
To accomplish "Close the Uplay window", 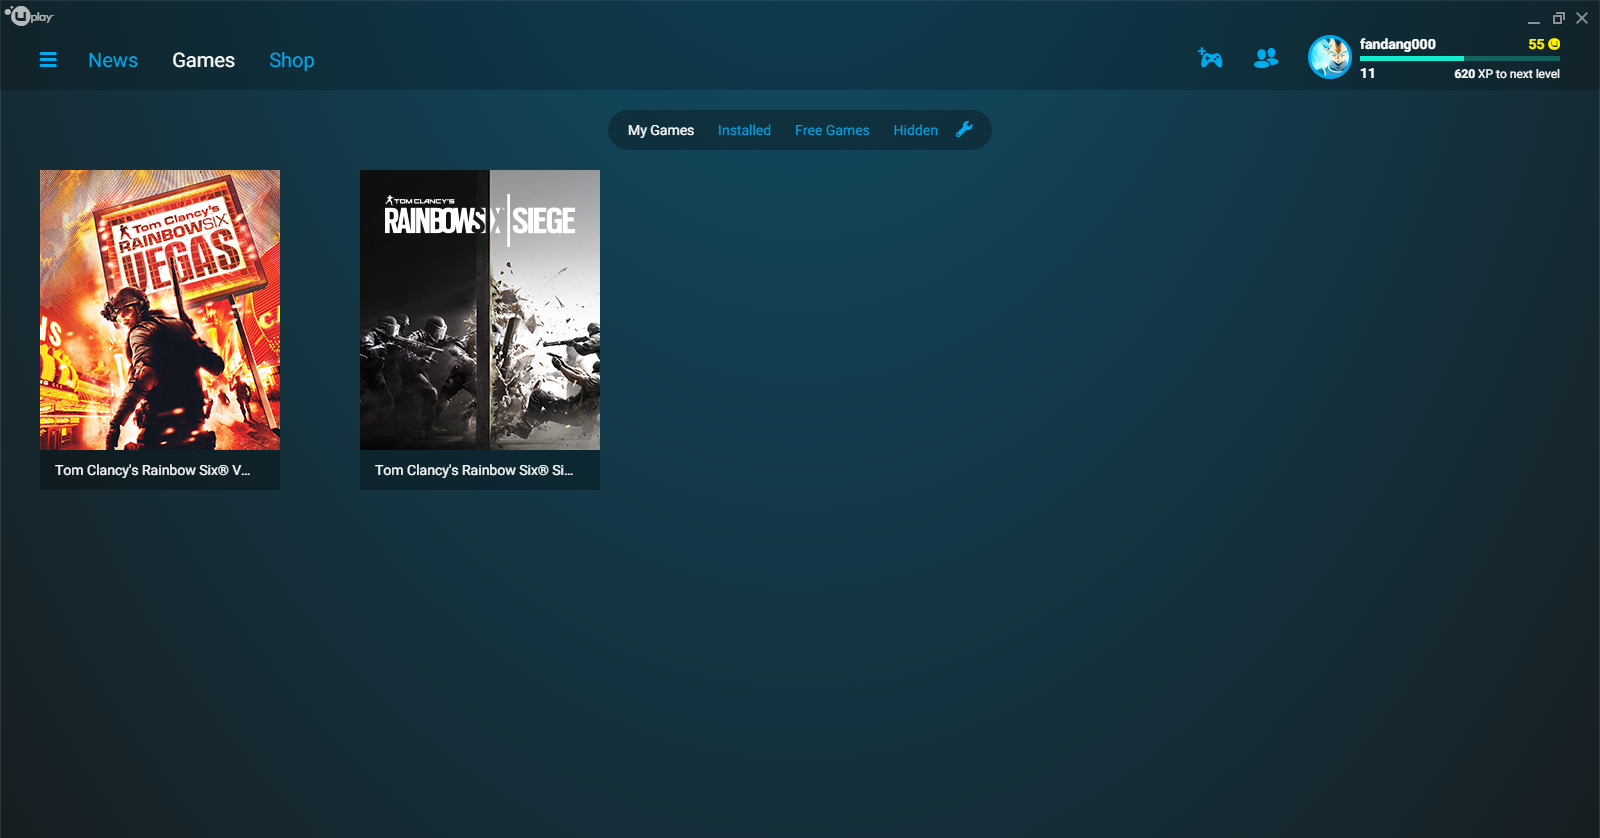I will 1582,18.
